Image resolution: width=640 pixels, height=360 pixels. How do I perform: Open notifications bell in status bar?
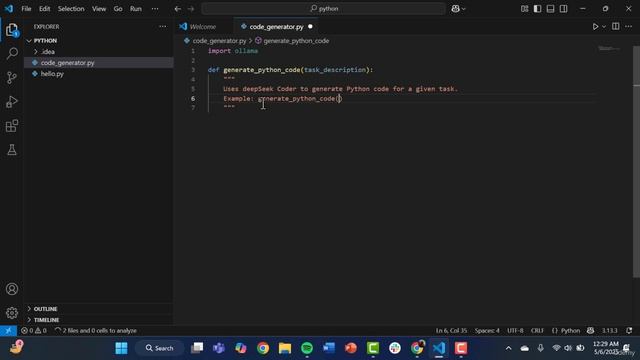(x=629, y=331)
